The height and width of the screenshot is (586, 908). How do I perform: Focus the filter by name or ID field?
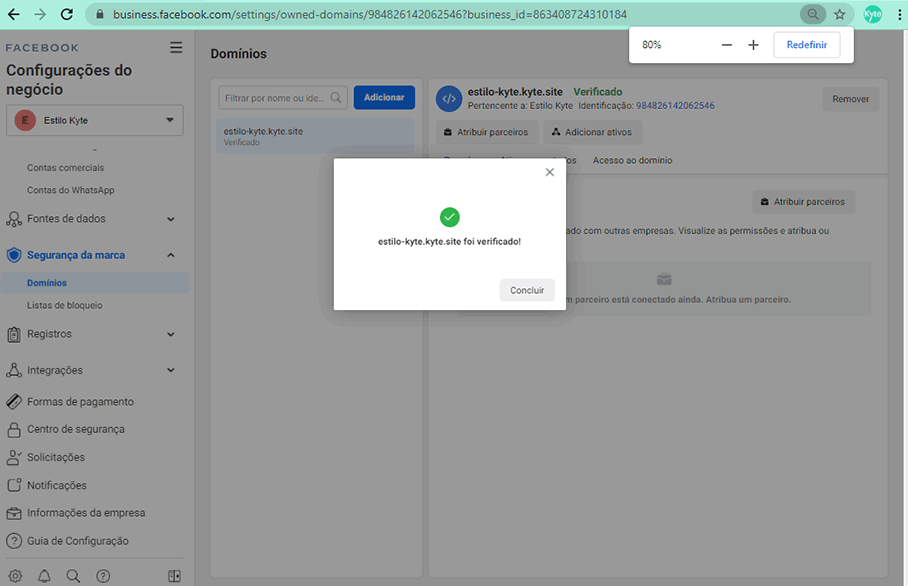283,98
